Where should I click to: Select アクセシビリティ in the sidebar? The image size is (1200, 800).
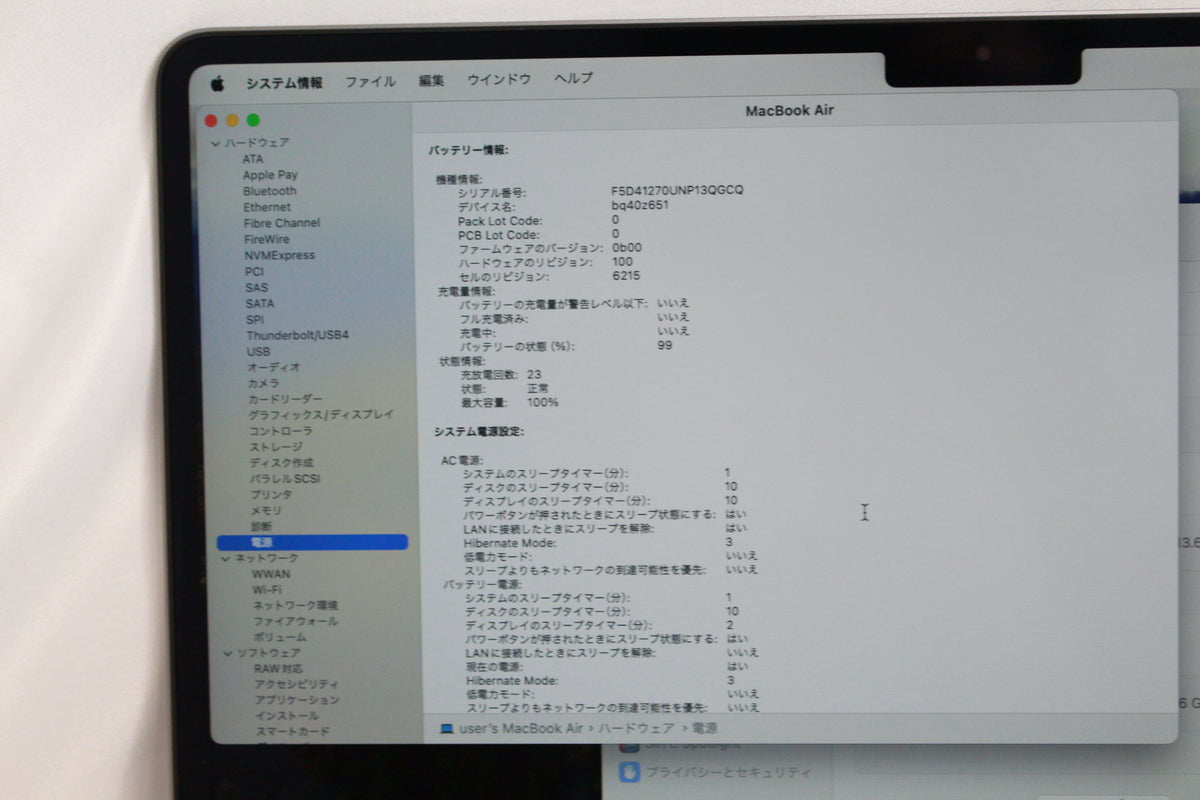(296, 684)
